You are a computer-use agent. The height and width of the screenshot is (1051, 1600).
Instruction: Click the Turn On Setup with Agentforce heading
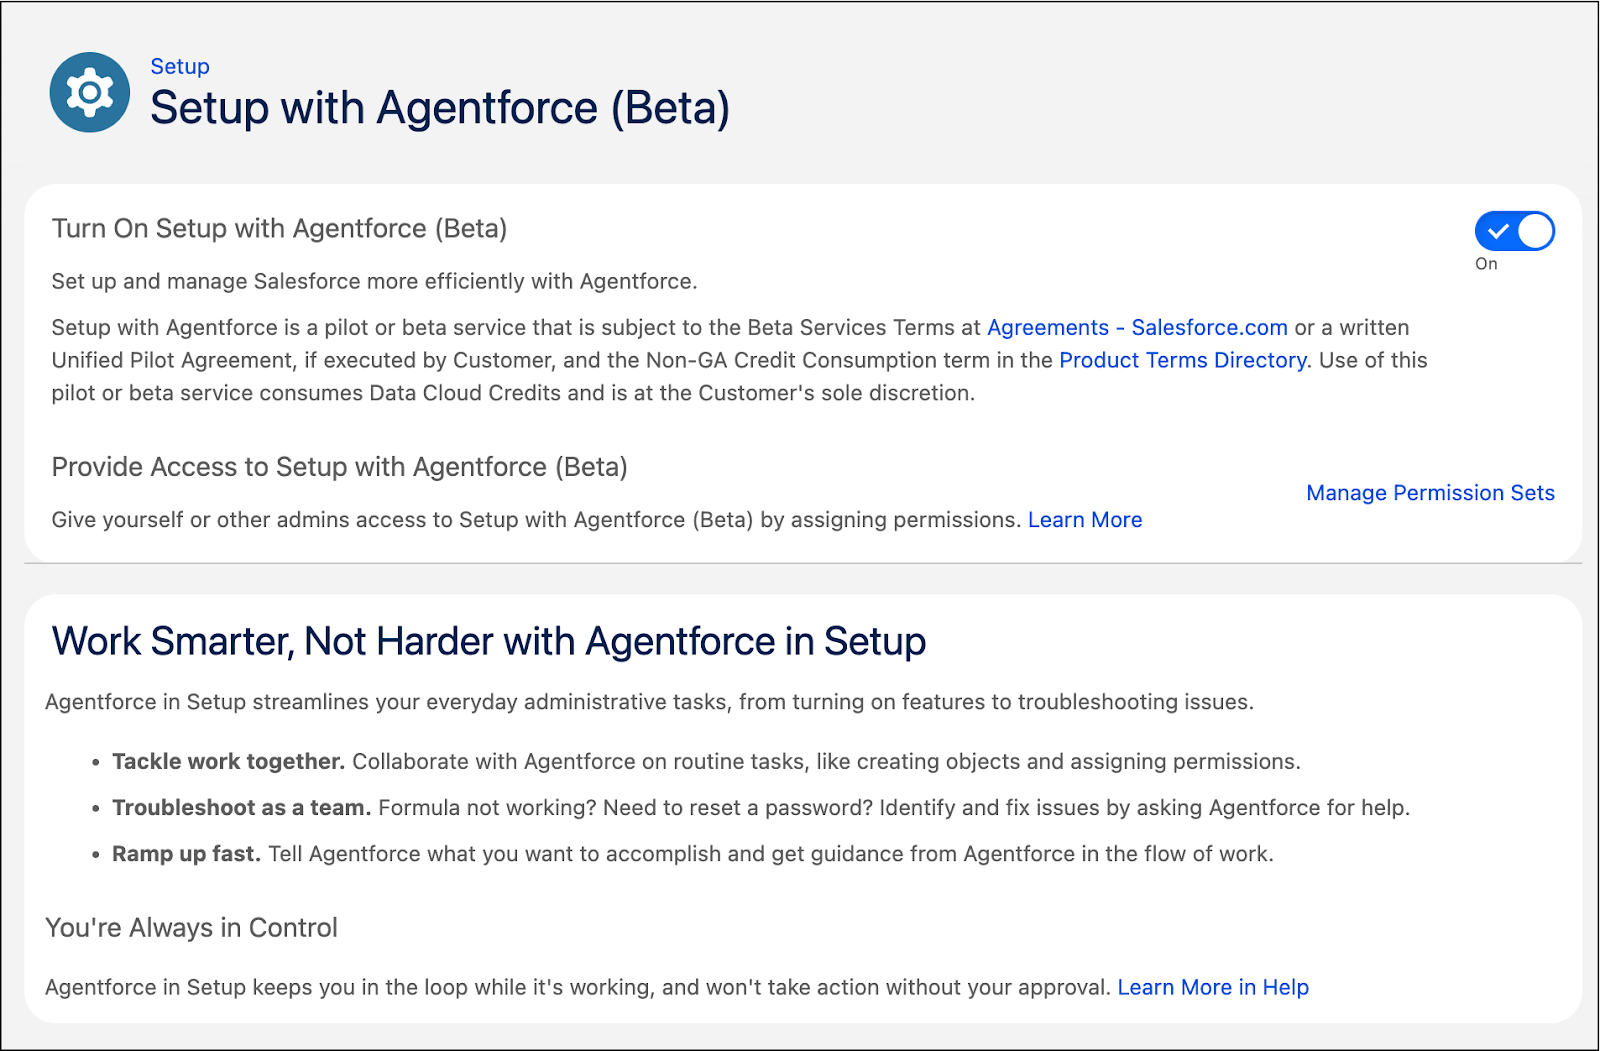(x=278, y=228)
